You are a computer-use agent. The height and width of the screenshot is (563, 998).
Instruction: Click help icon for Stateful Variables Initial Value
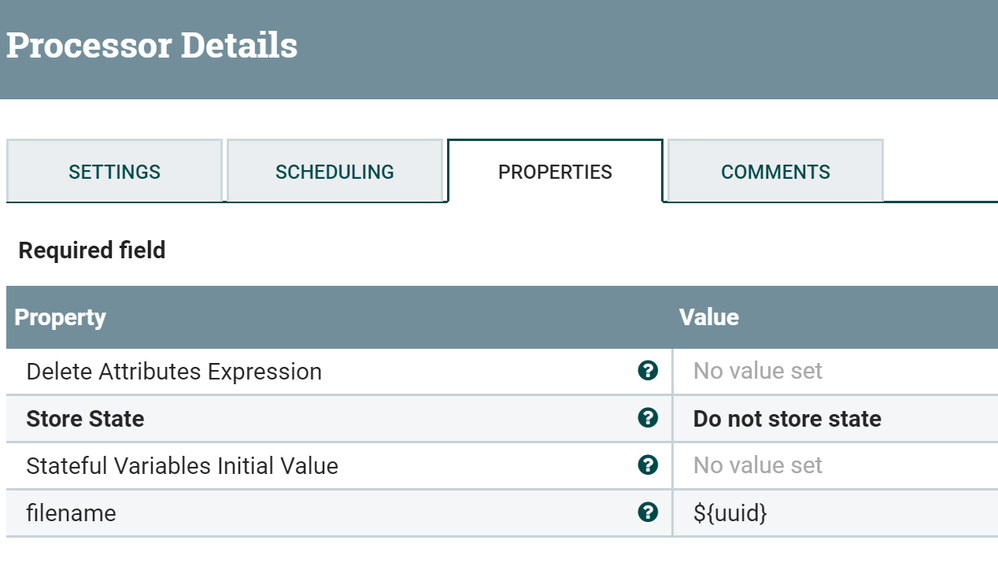point(648,465)
